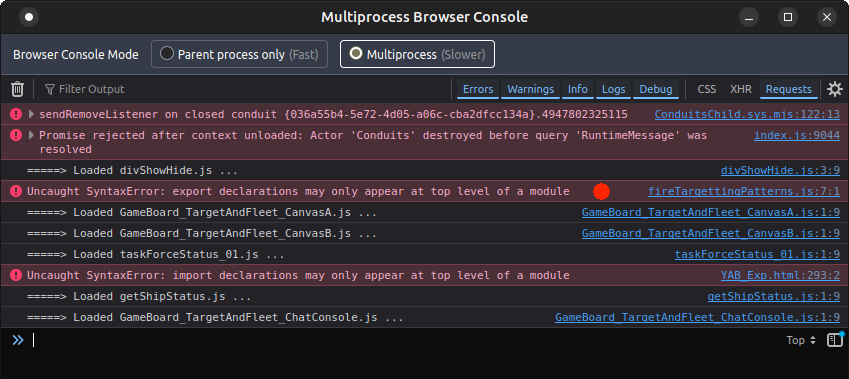Click error icon on Promise rejected row
The image size is (849, 379).
[16, 135]
